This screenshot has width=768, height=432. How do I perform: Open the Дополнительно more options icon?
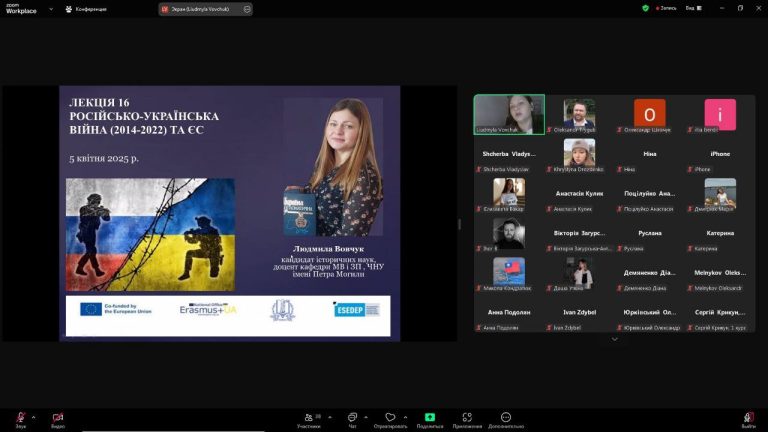click(506, 416)
